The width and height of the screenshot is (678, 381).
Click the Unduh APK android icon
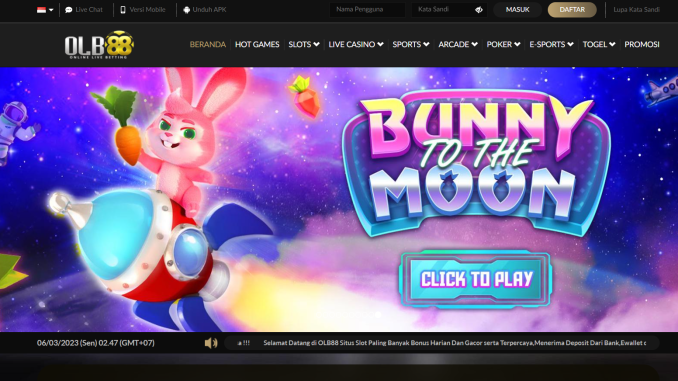coord(186,10)
